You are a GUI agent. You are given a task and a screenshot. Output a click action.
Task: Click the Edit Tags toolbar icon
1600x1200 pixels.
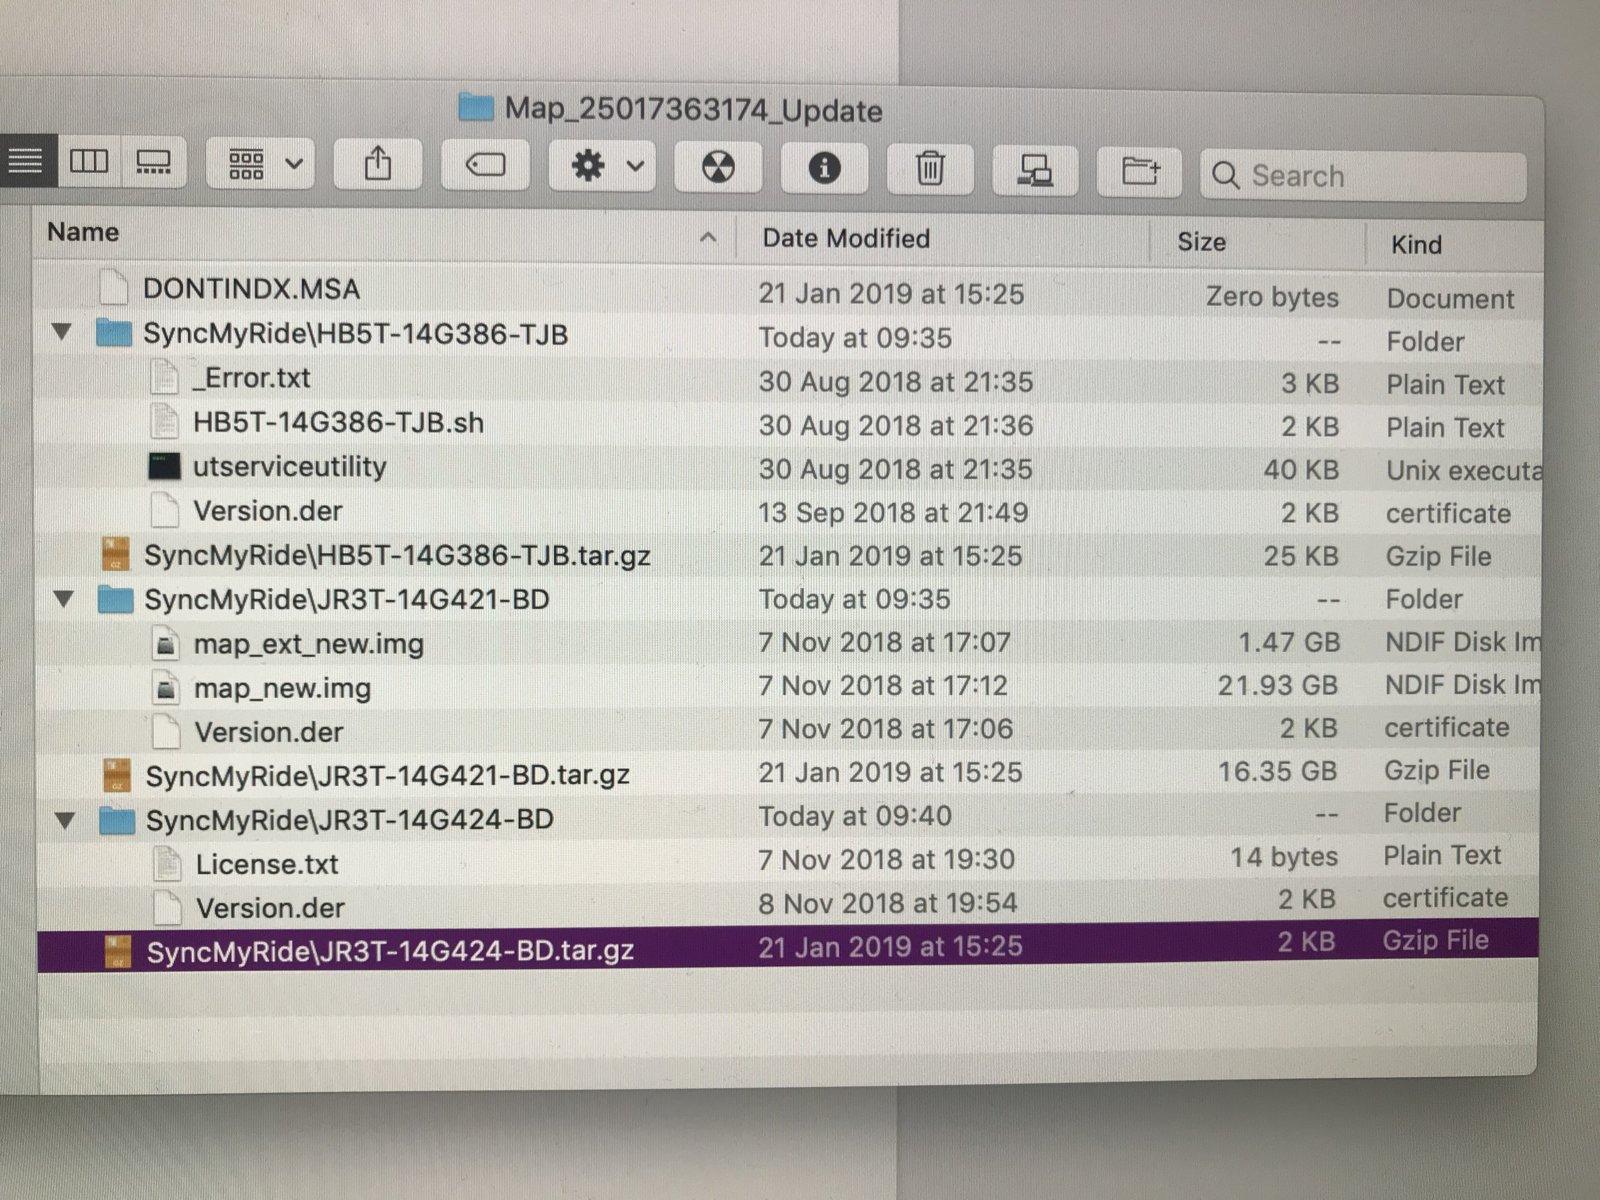pyautogui.click(x=485, y=165)
